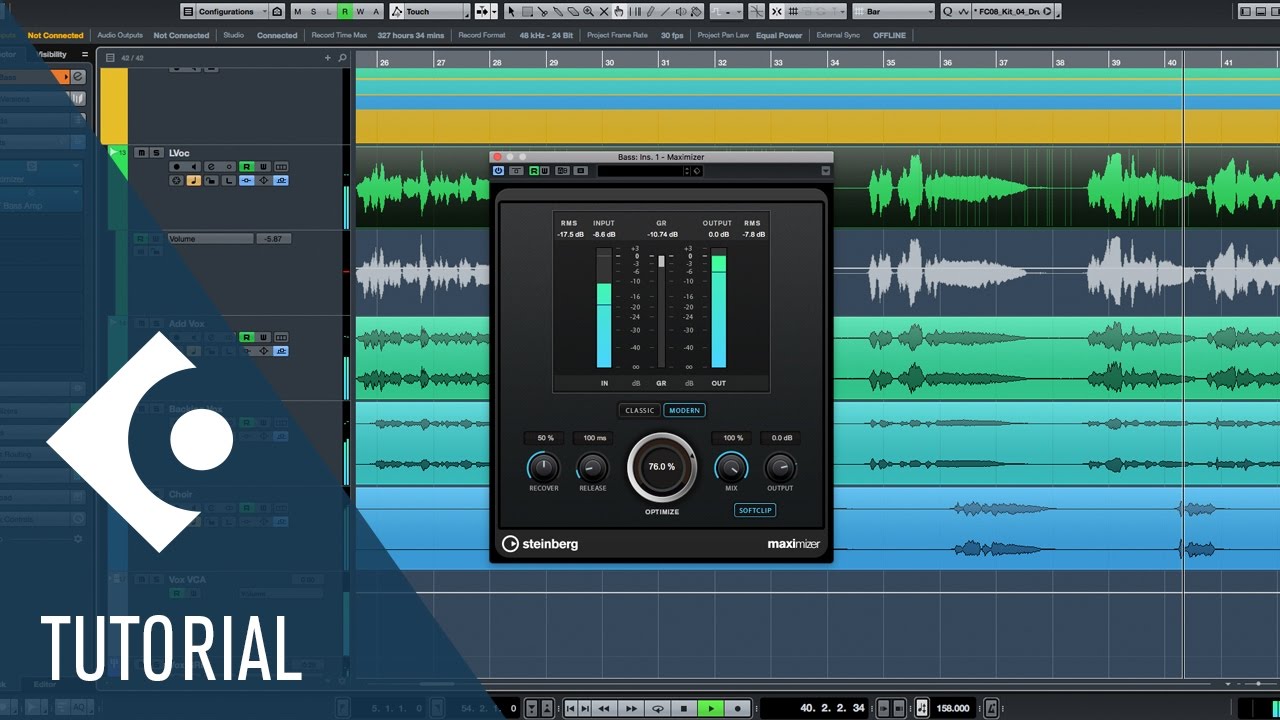1280x720 pixels.
Task: Click the add track plus icon
Action: point(327,58)
